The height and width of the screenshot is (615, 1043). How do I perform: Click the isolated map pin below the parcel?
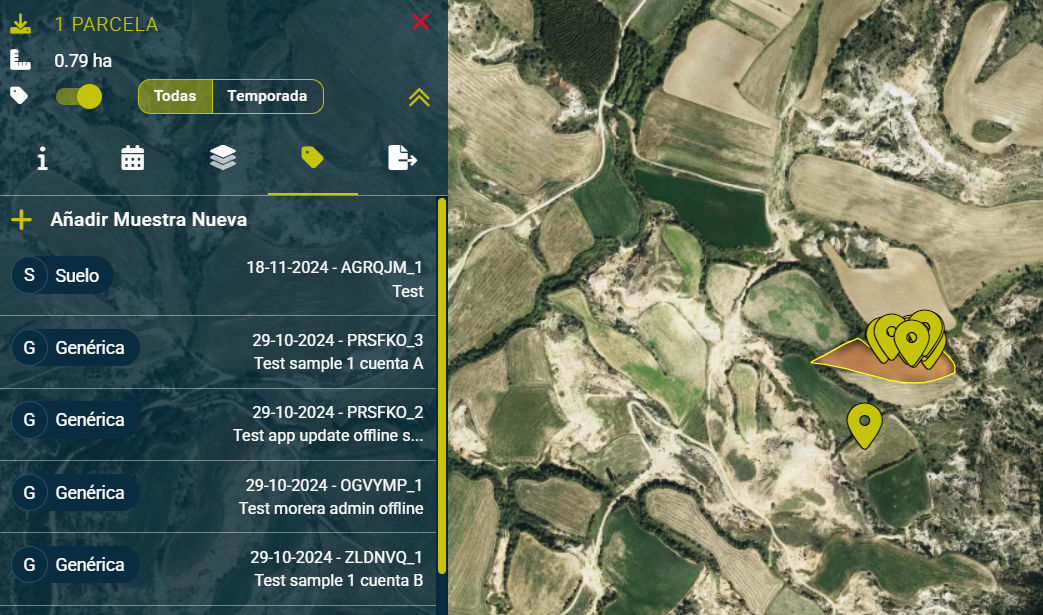click(864, 425)
